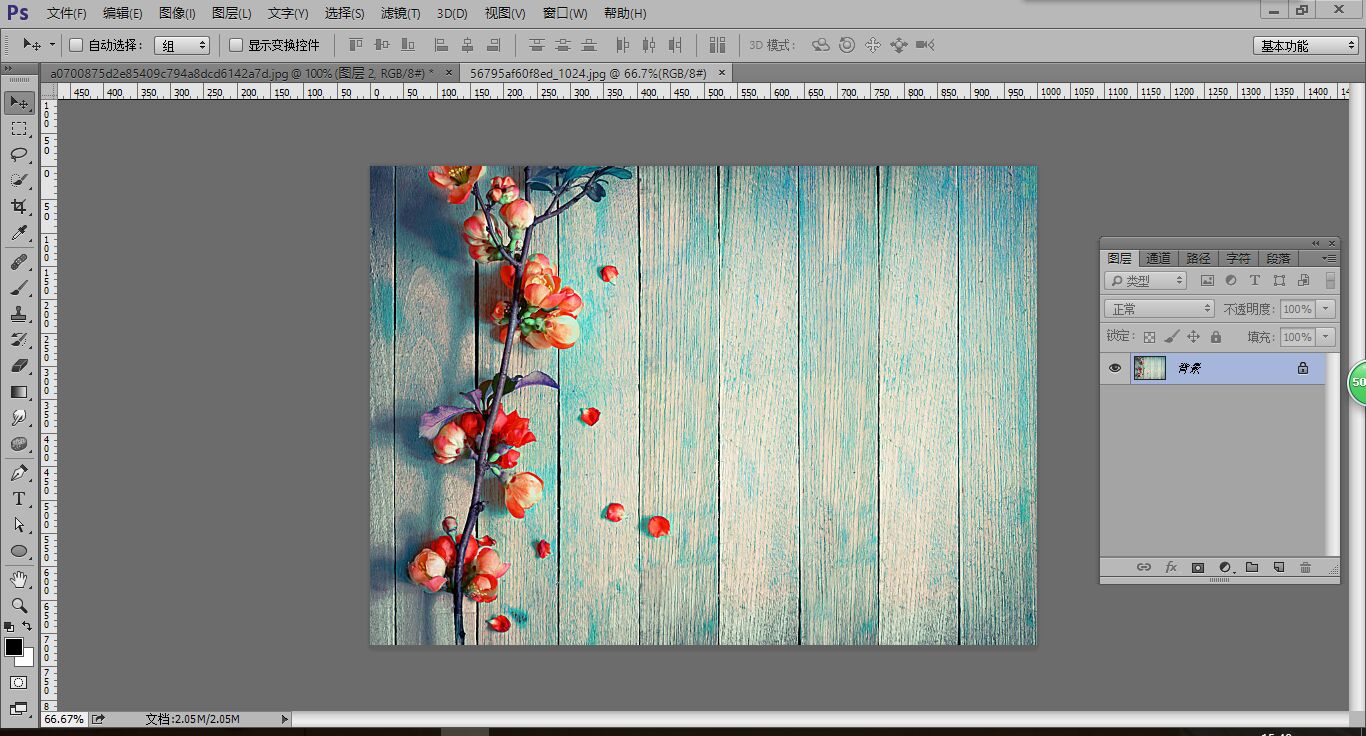Switch to the 通道 panel tab

point(1158,258)
